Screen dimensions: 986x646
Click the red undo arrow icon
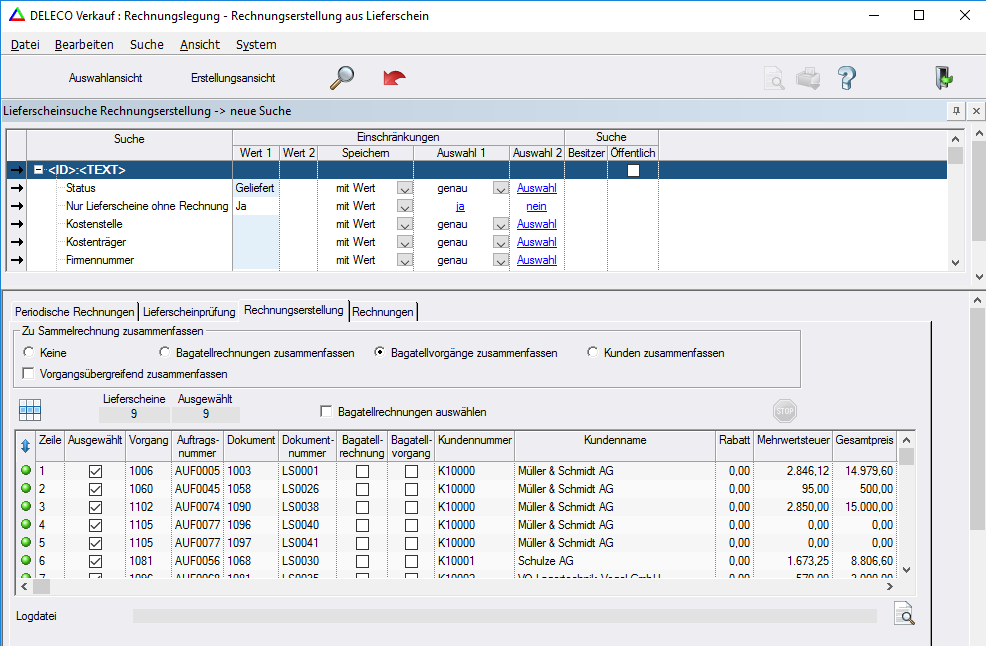(x=394, y=78)
